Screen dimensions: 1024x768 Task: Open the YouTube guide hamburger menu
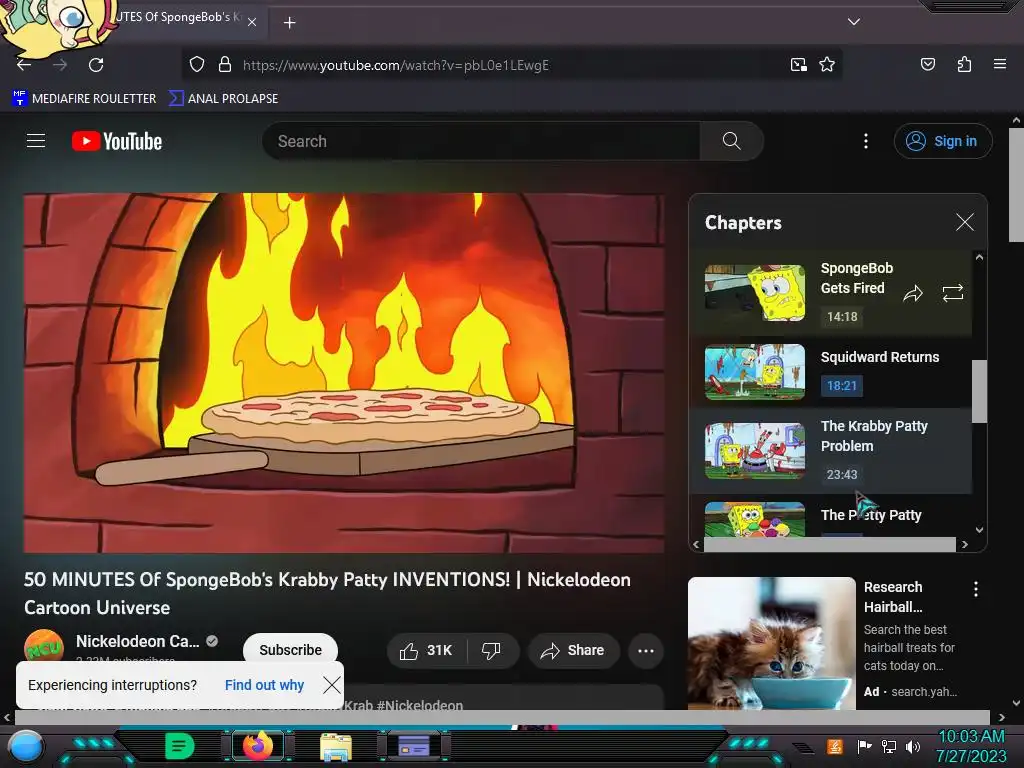pos(36,141)
